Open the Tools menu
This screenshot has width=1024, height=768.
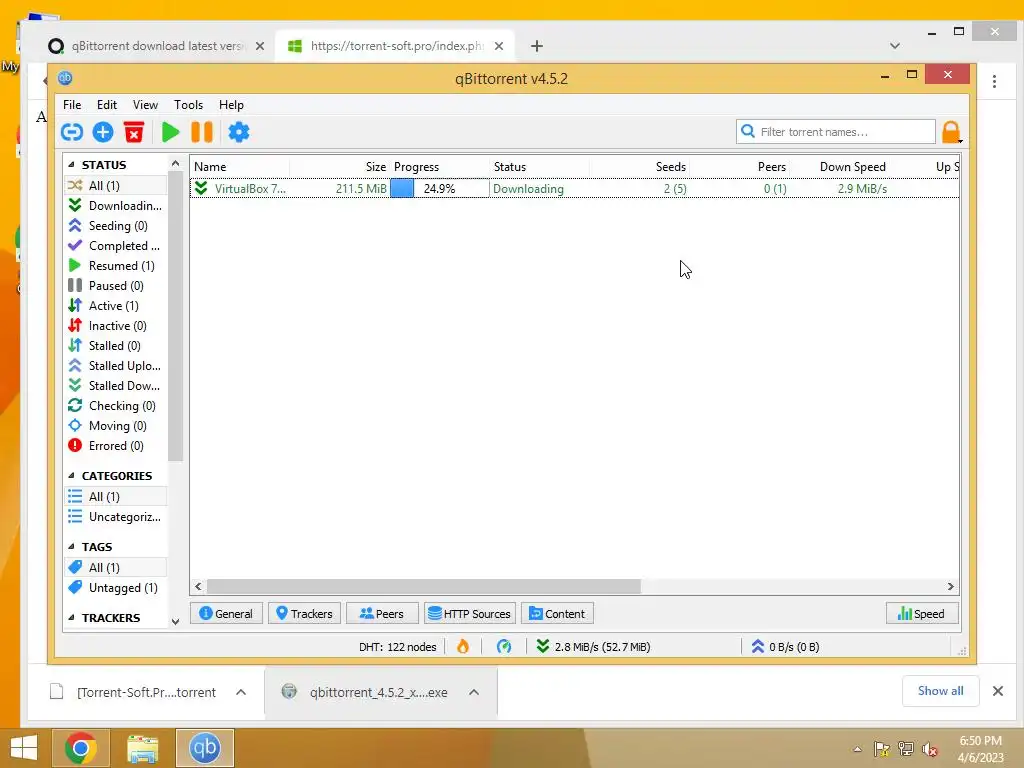point(188,104)
